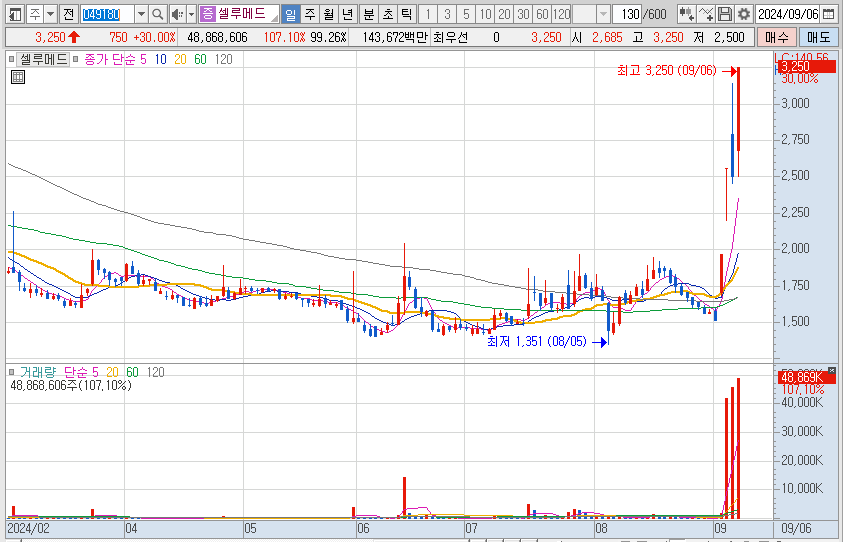
Task: Select interval 20 button in toolbar
Action: point(504,14)
